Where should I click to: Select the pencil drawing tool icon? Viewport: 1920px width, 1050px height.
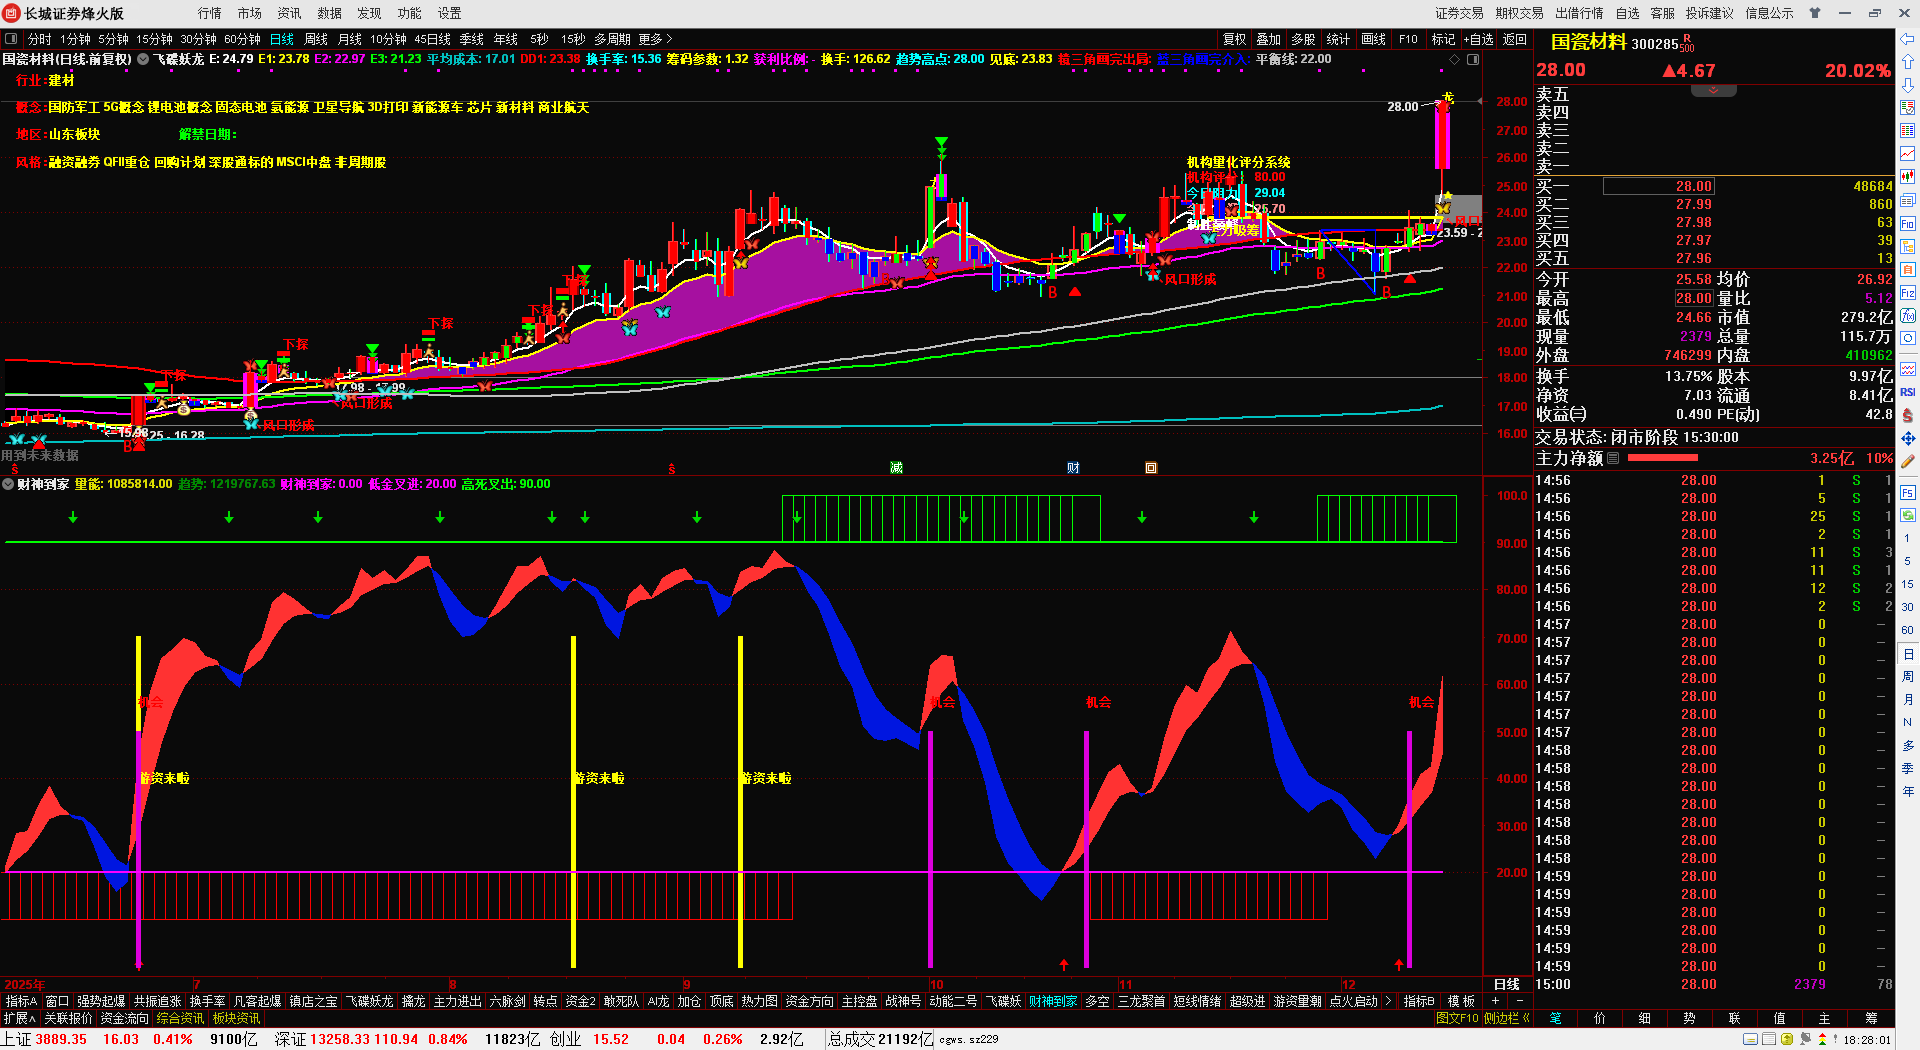click(x=1907, y=462)
